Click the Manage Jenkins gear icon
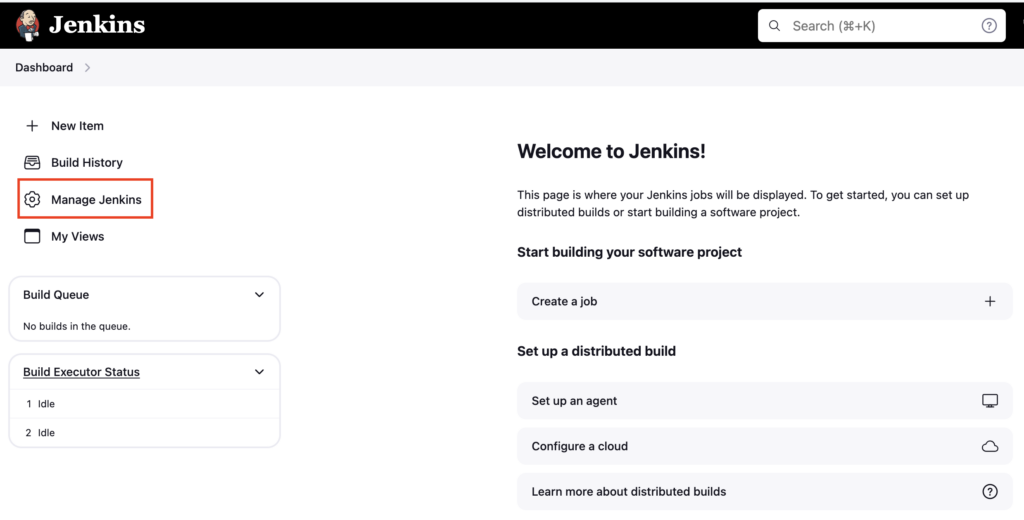The width and height of the screenshot is (1024, 520). pos(32,199)
